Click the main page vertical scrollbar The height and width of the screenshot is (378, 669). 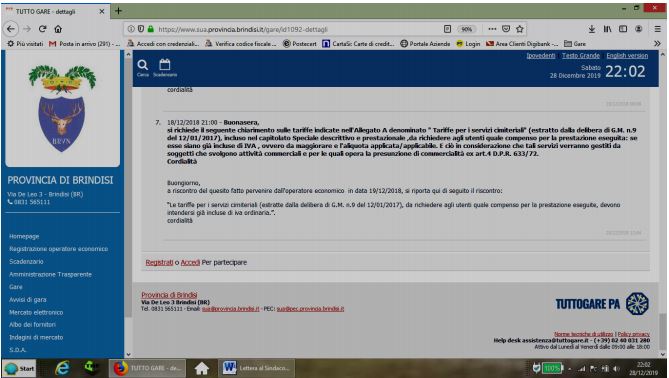pyautogui.click(x=663, y=204)
